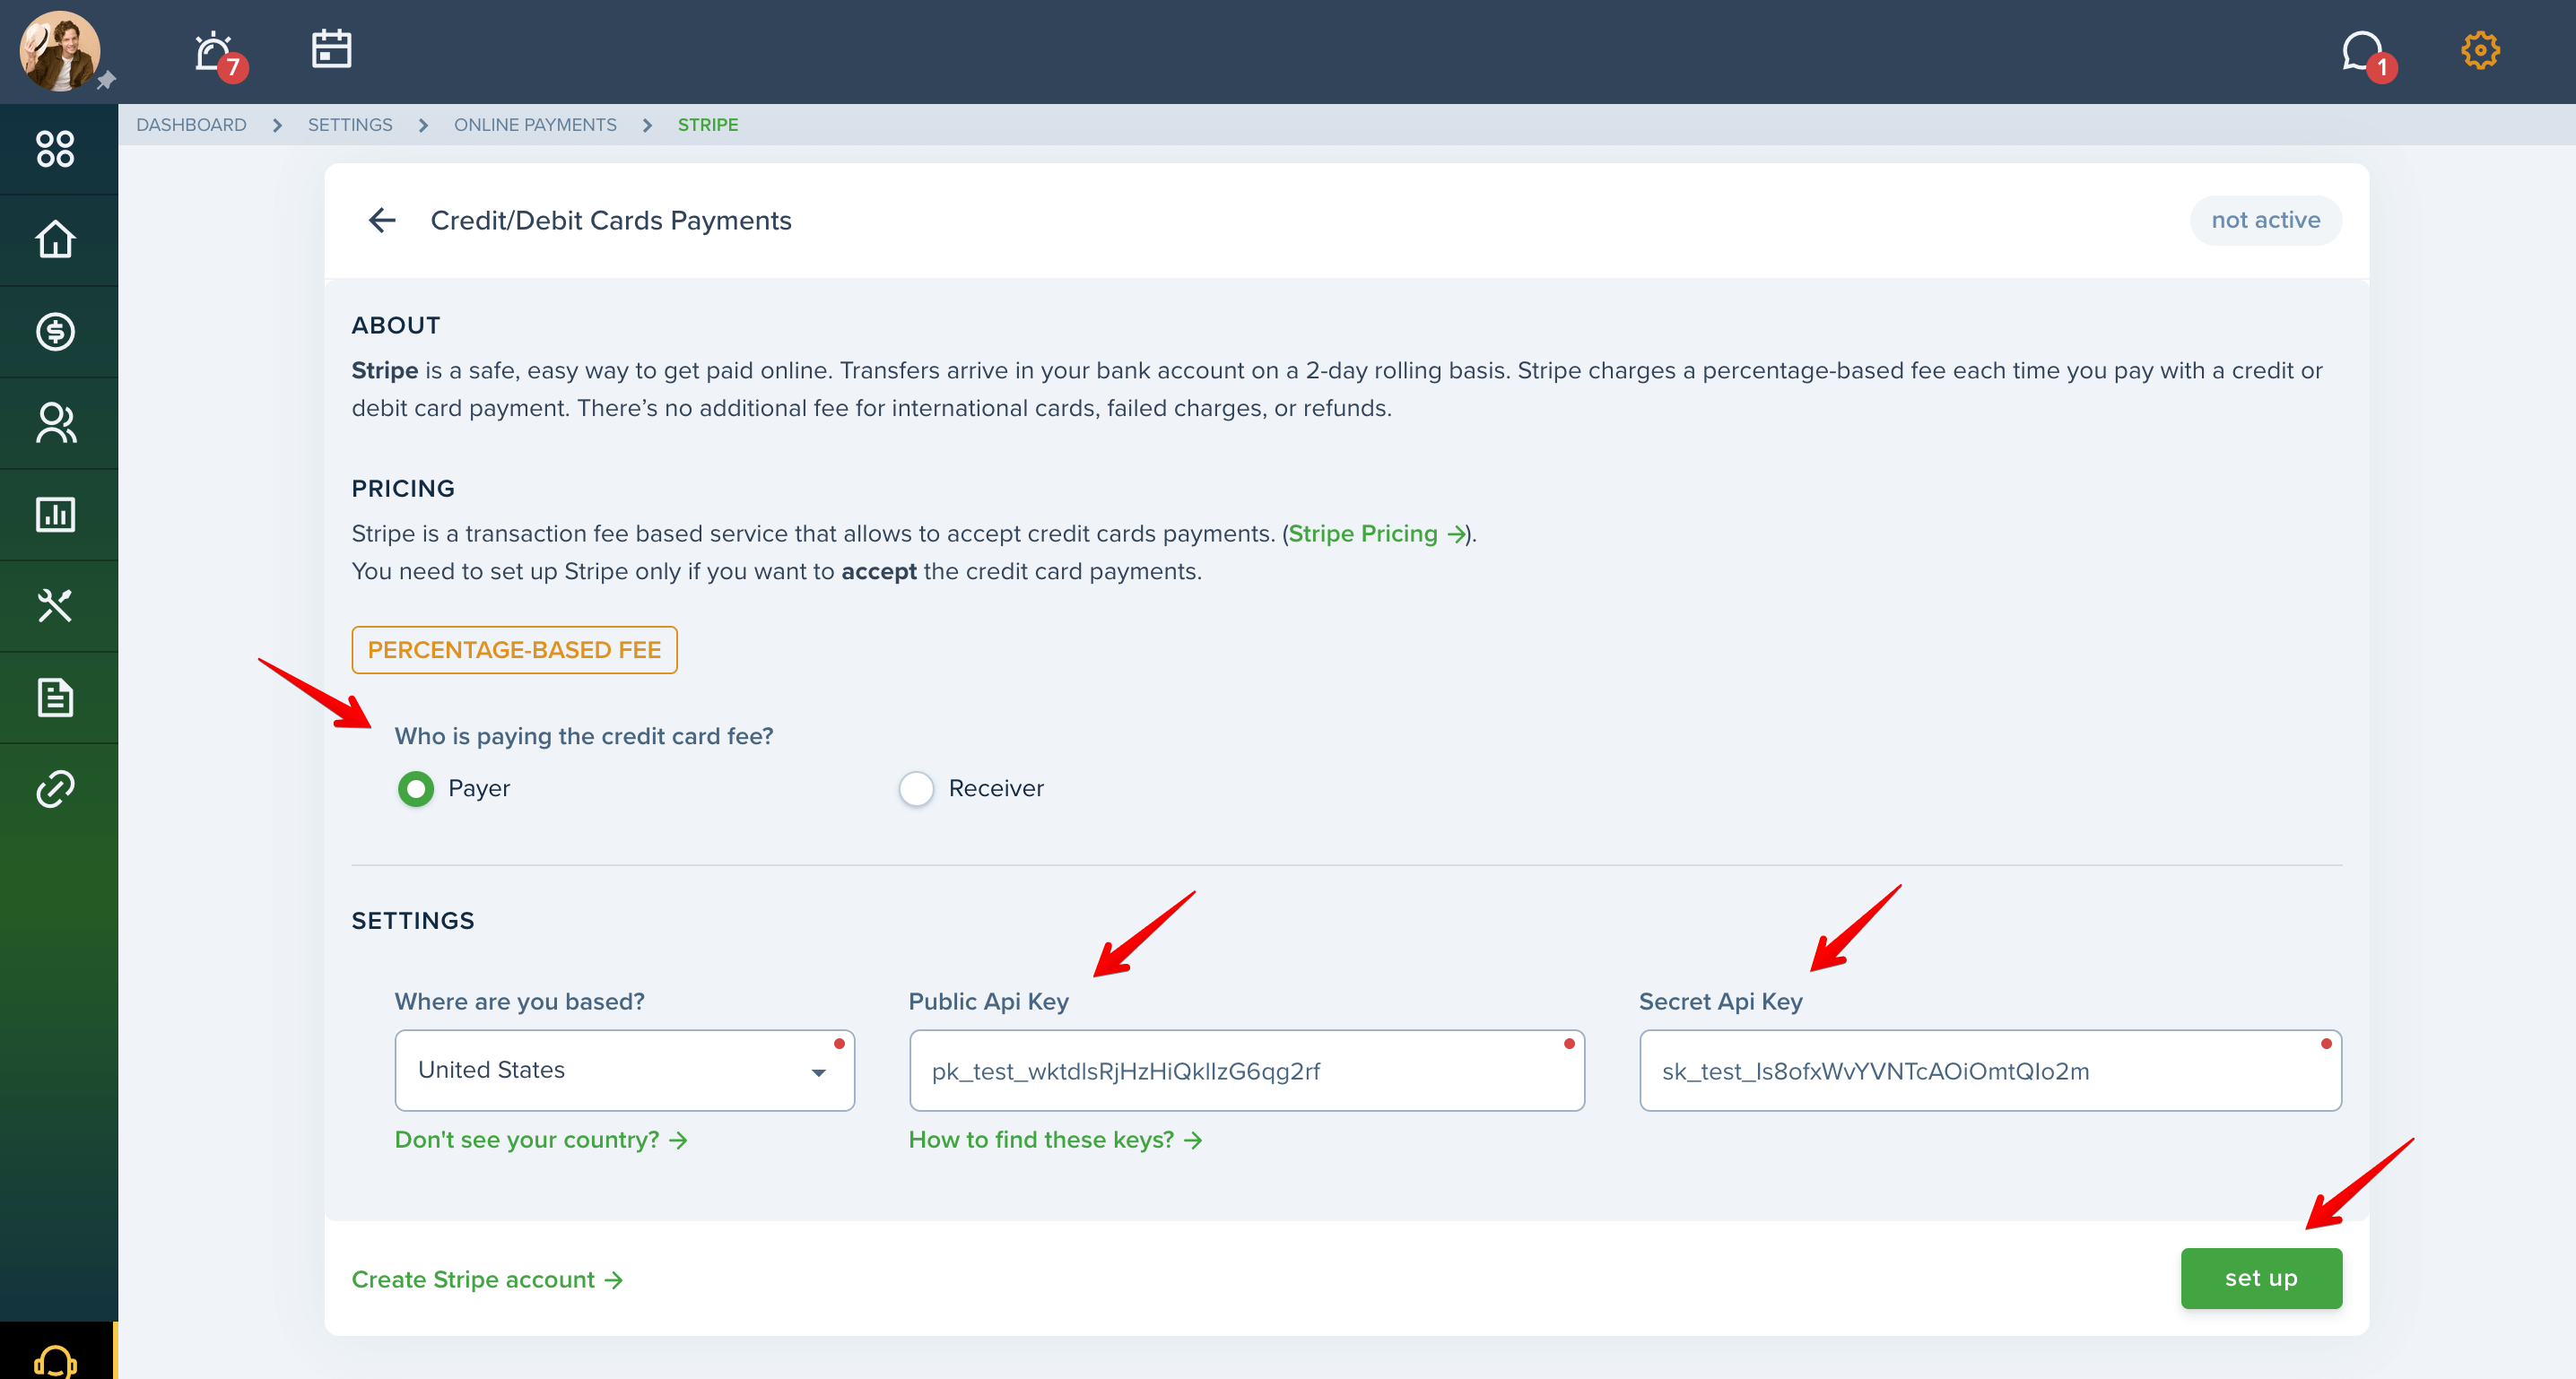
Task: Click the back arrow beside Credit/Debit Cards
Action: 382,220
